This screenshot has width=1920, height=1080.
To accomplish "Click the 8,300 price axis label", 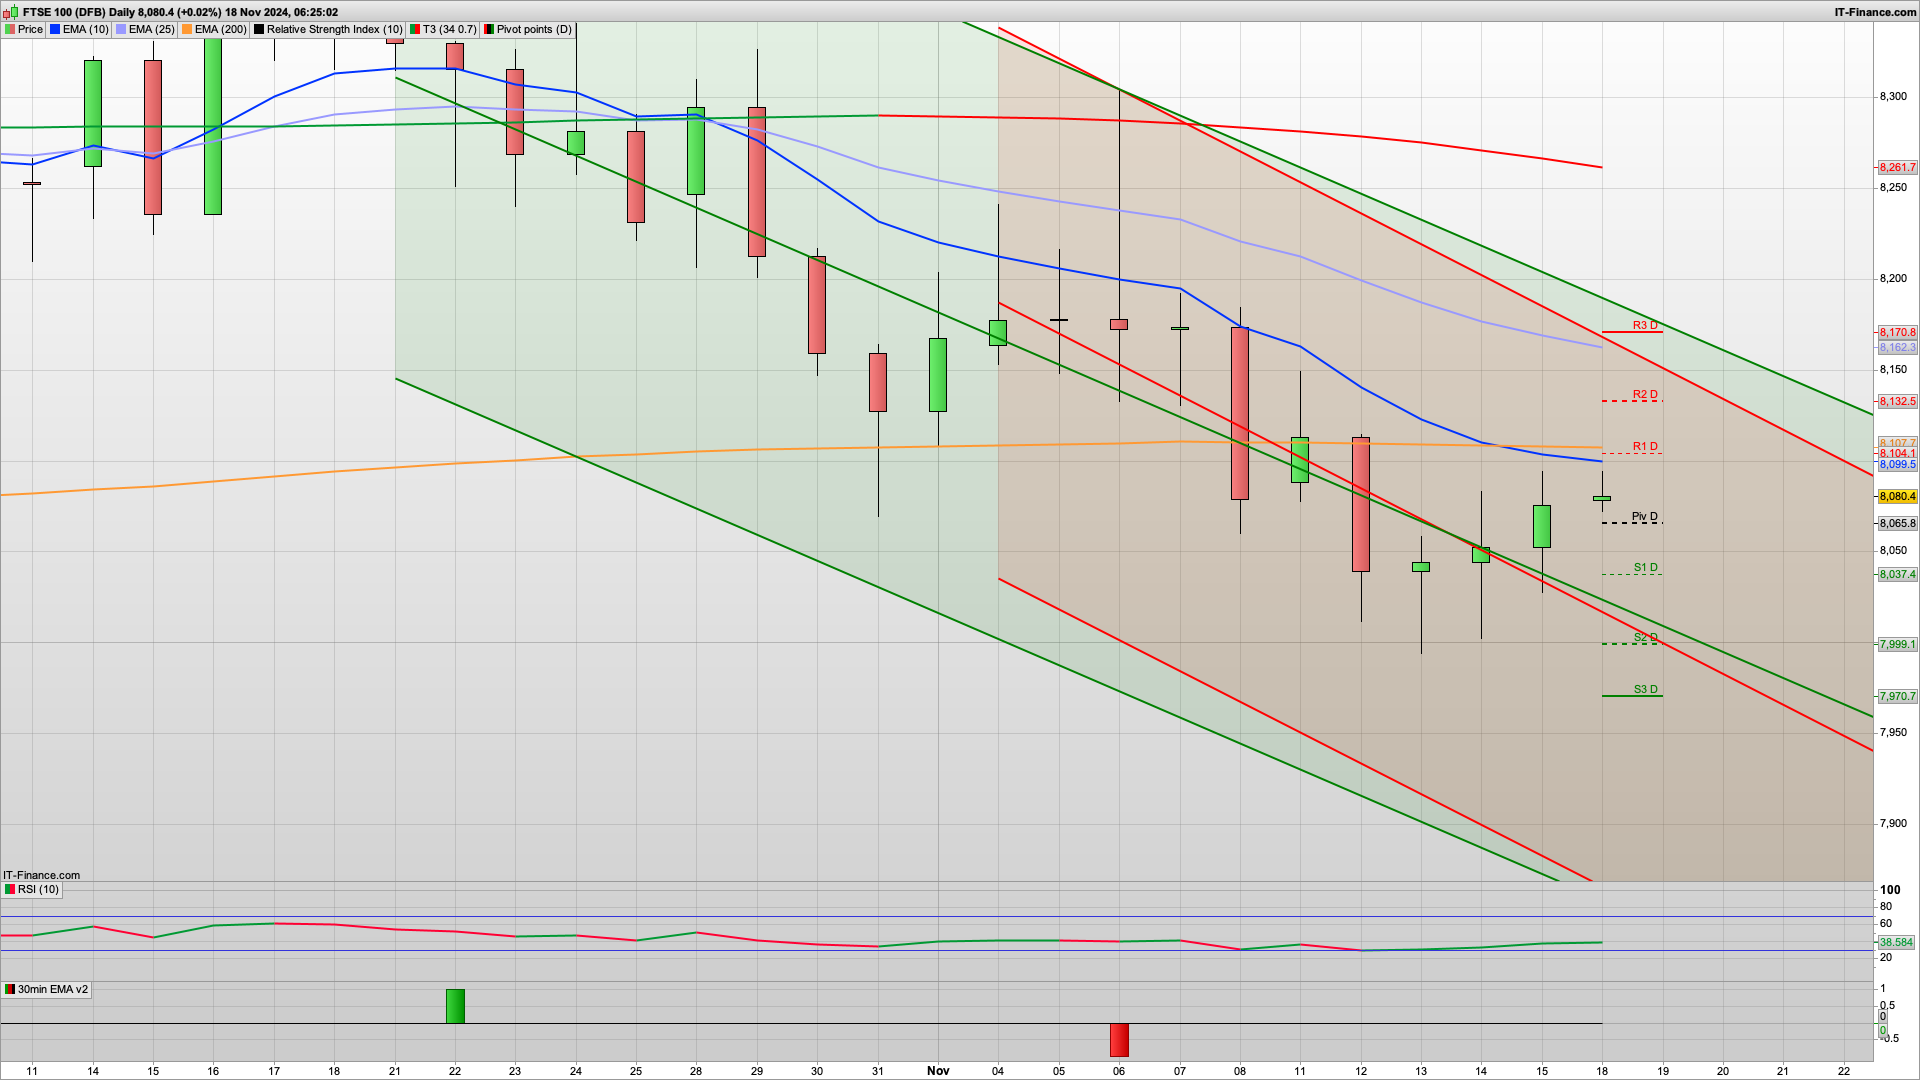I will (x=1893, y=96).
